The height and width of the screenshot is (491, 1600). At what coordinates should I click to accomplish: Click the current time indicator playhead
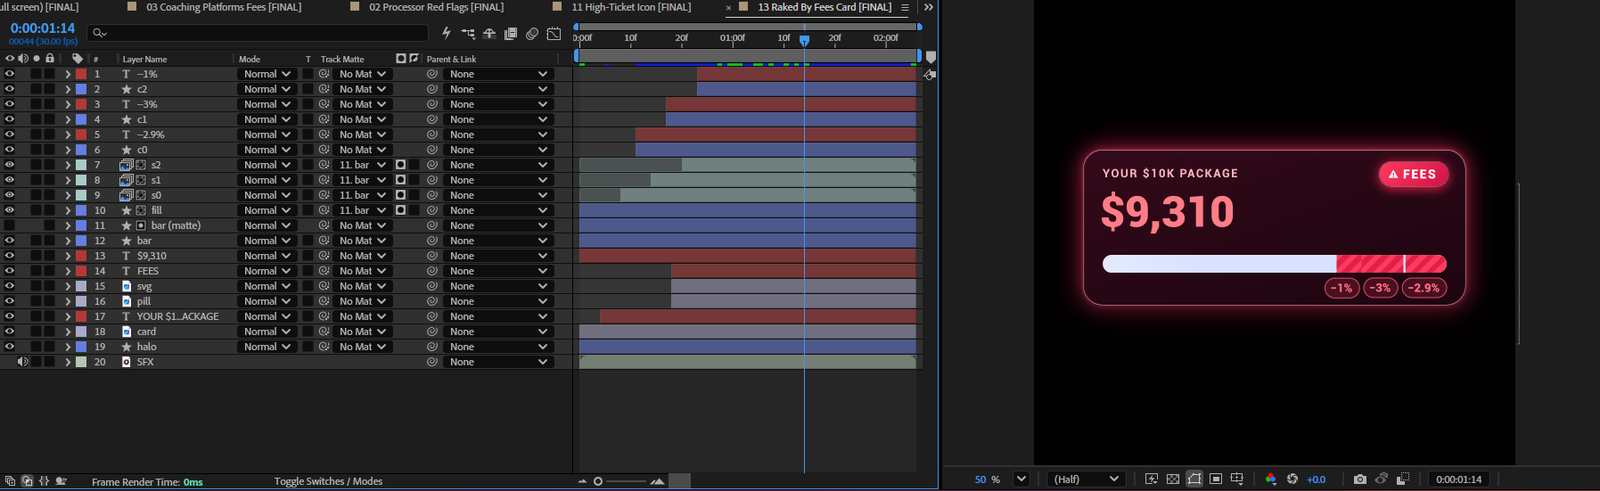click(804, 41)
